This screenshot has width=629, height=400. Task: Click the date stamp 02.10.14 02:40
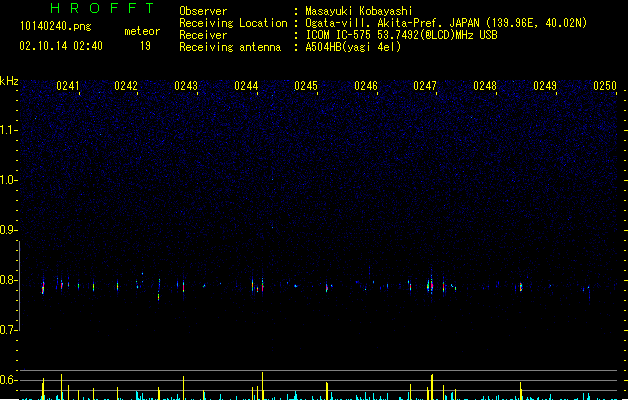coord(61,46)
